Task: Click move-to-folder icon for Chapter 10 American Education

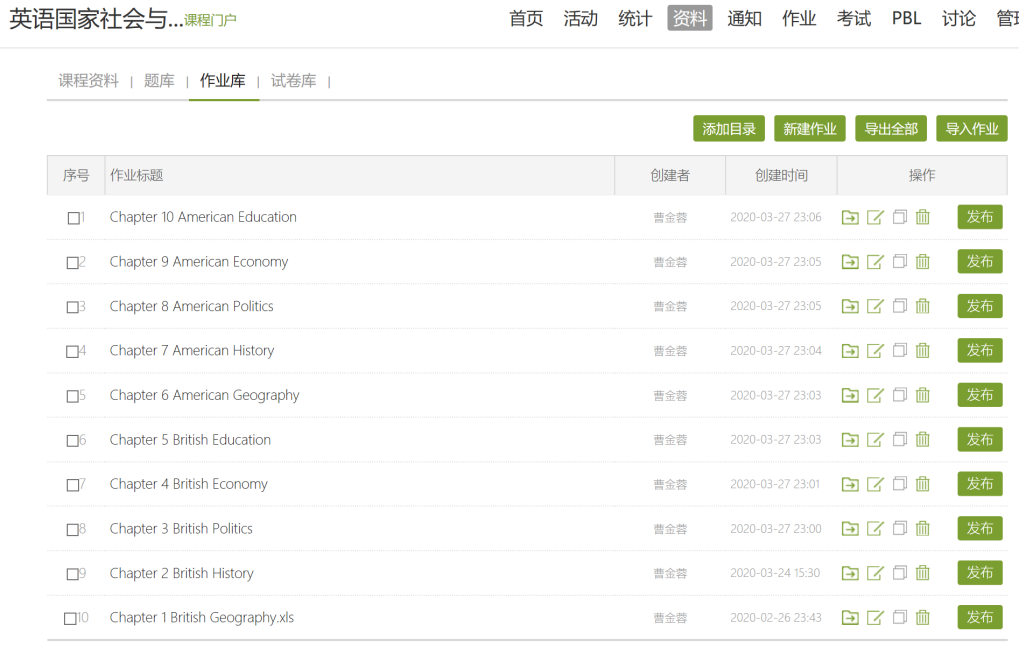Action: pyautogui.click(x=850, y=217)
